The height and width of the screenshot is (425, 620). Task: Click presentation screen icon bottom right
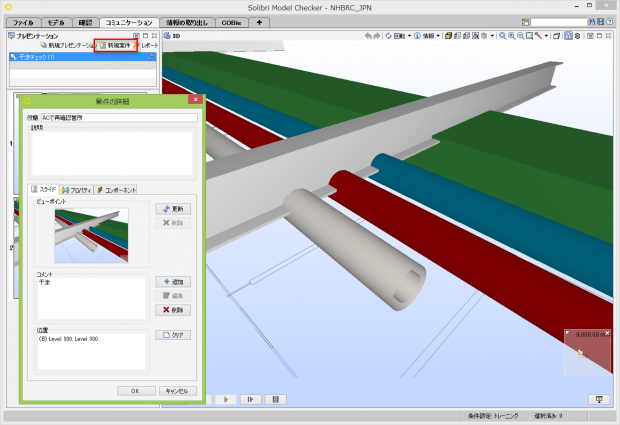(599, 400)
